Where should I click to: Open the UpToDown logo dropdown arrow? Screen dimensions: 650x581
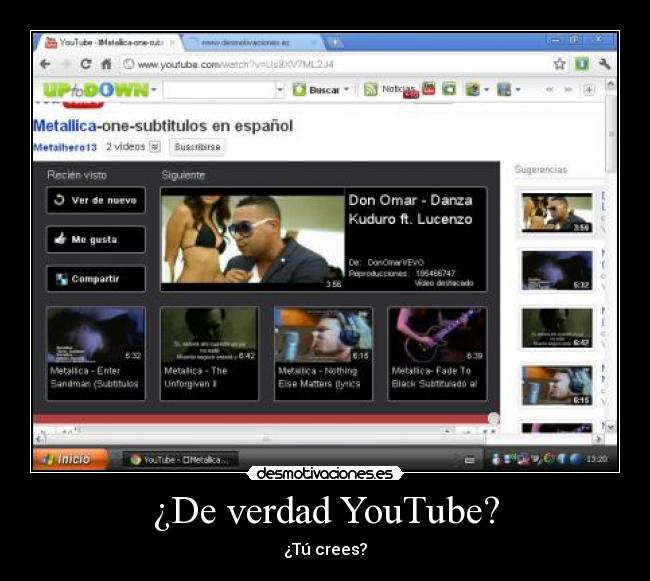click(x=154, y=90)
